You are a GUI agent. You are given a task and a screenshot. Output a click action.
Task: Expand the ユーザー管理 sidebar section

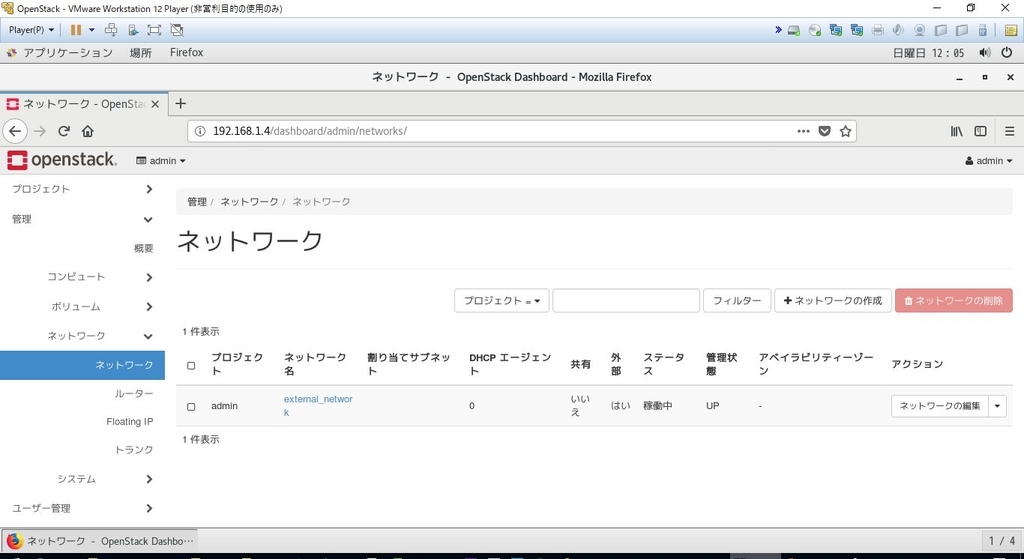(x=82, y=508)
